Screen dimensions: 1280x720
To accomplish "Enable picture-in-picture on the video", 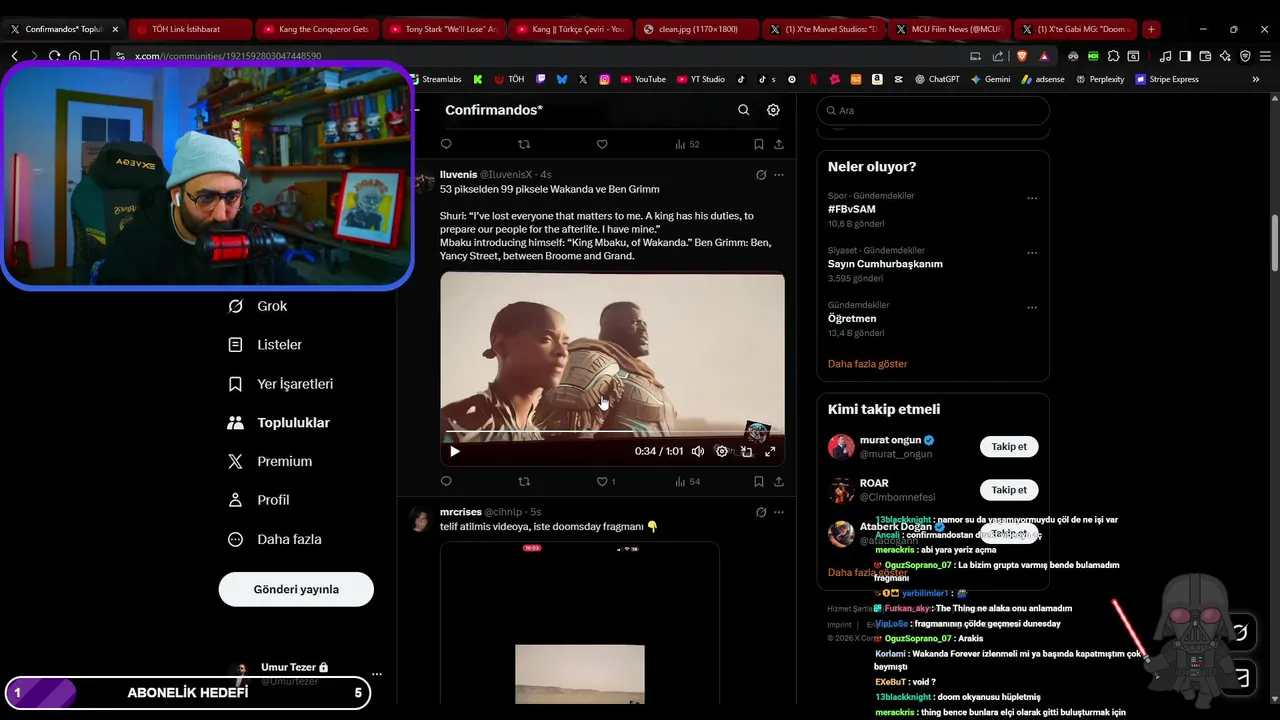I will tap(746, 451).
